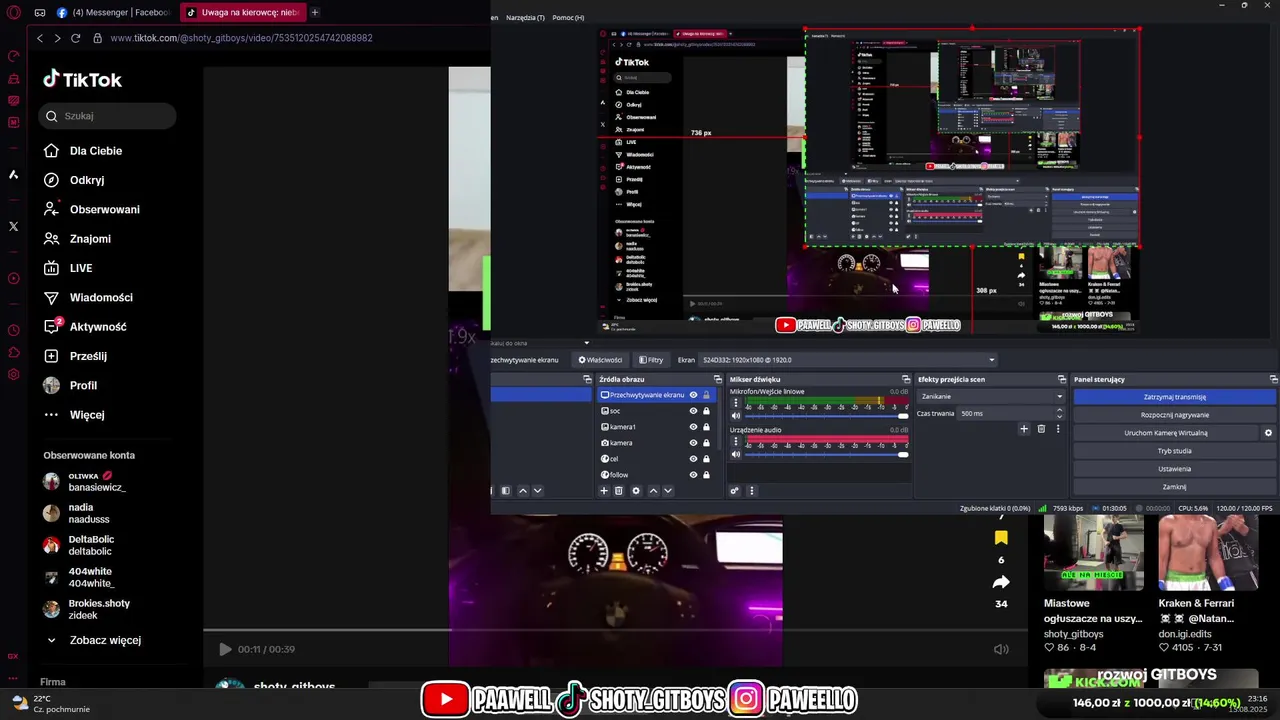Image resolution: width=1280 pixels, height=720 pixels.
Task: Open the Pomoc (H) menu in OBS
Action: pos(568,18)
